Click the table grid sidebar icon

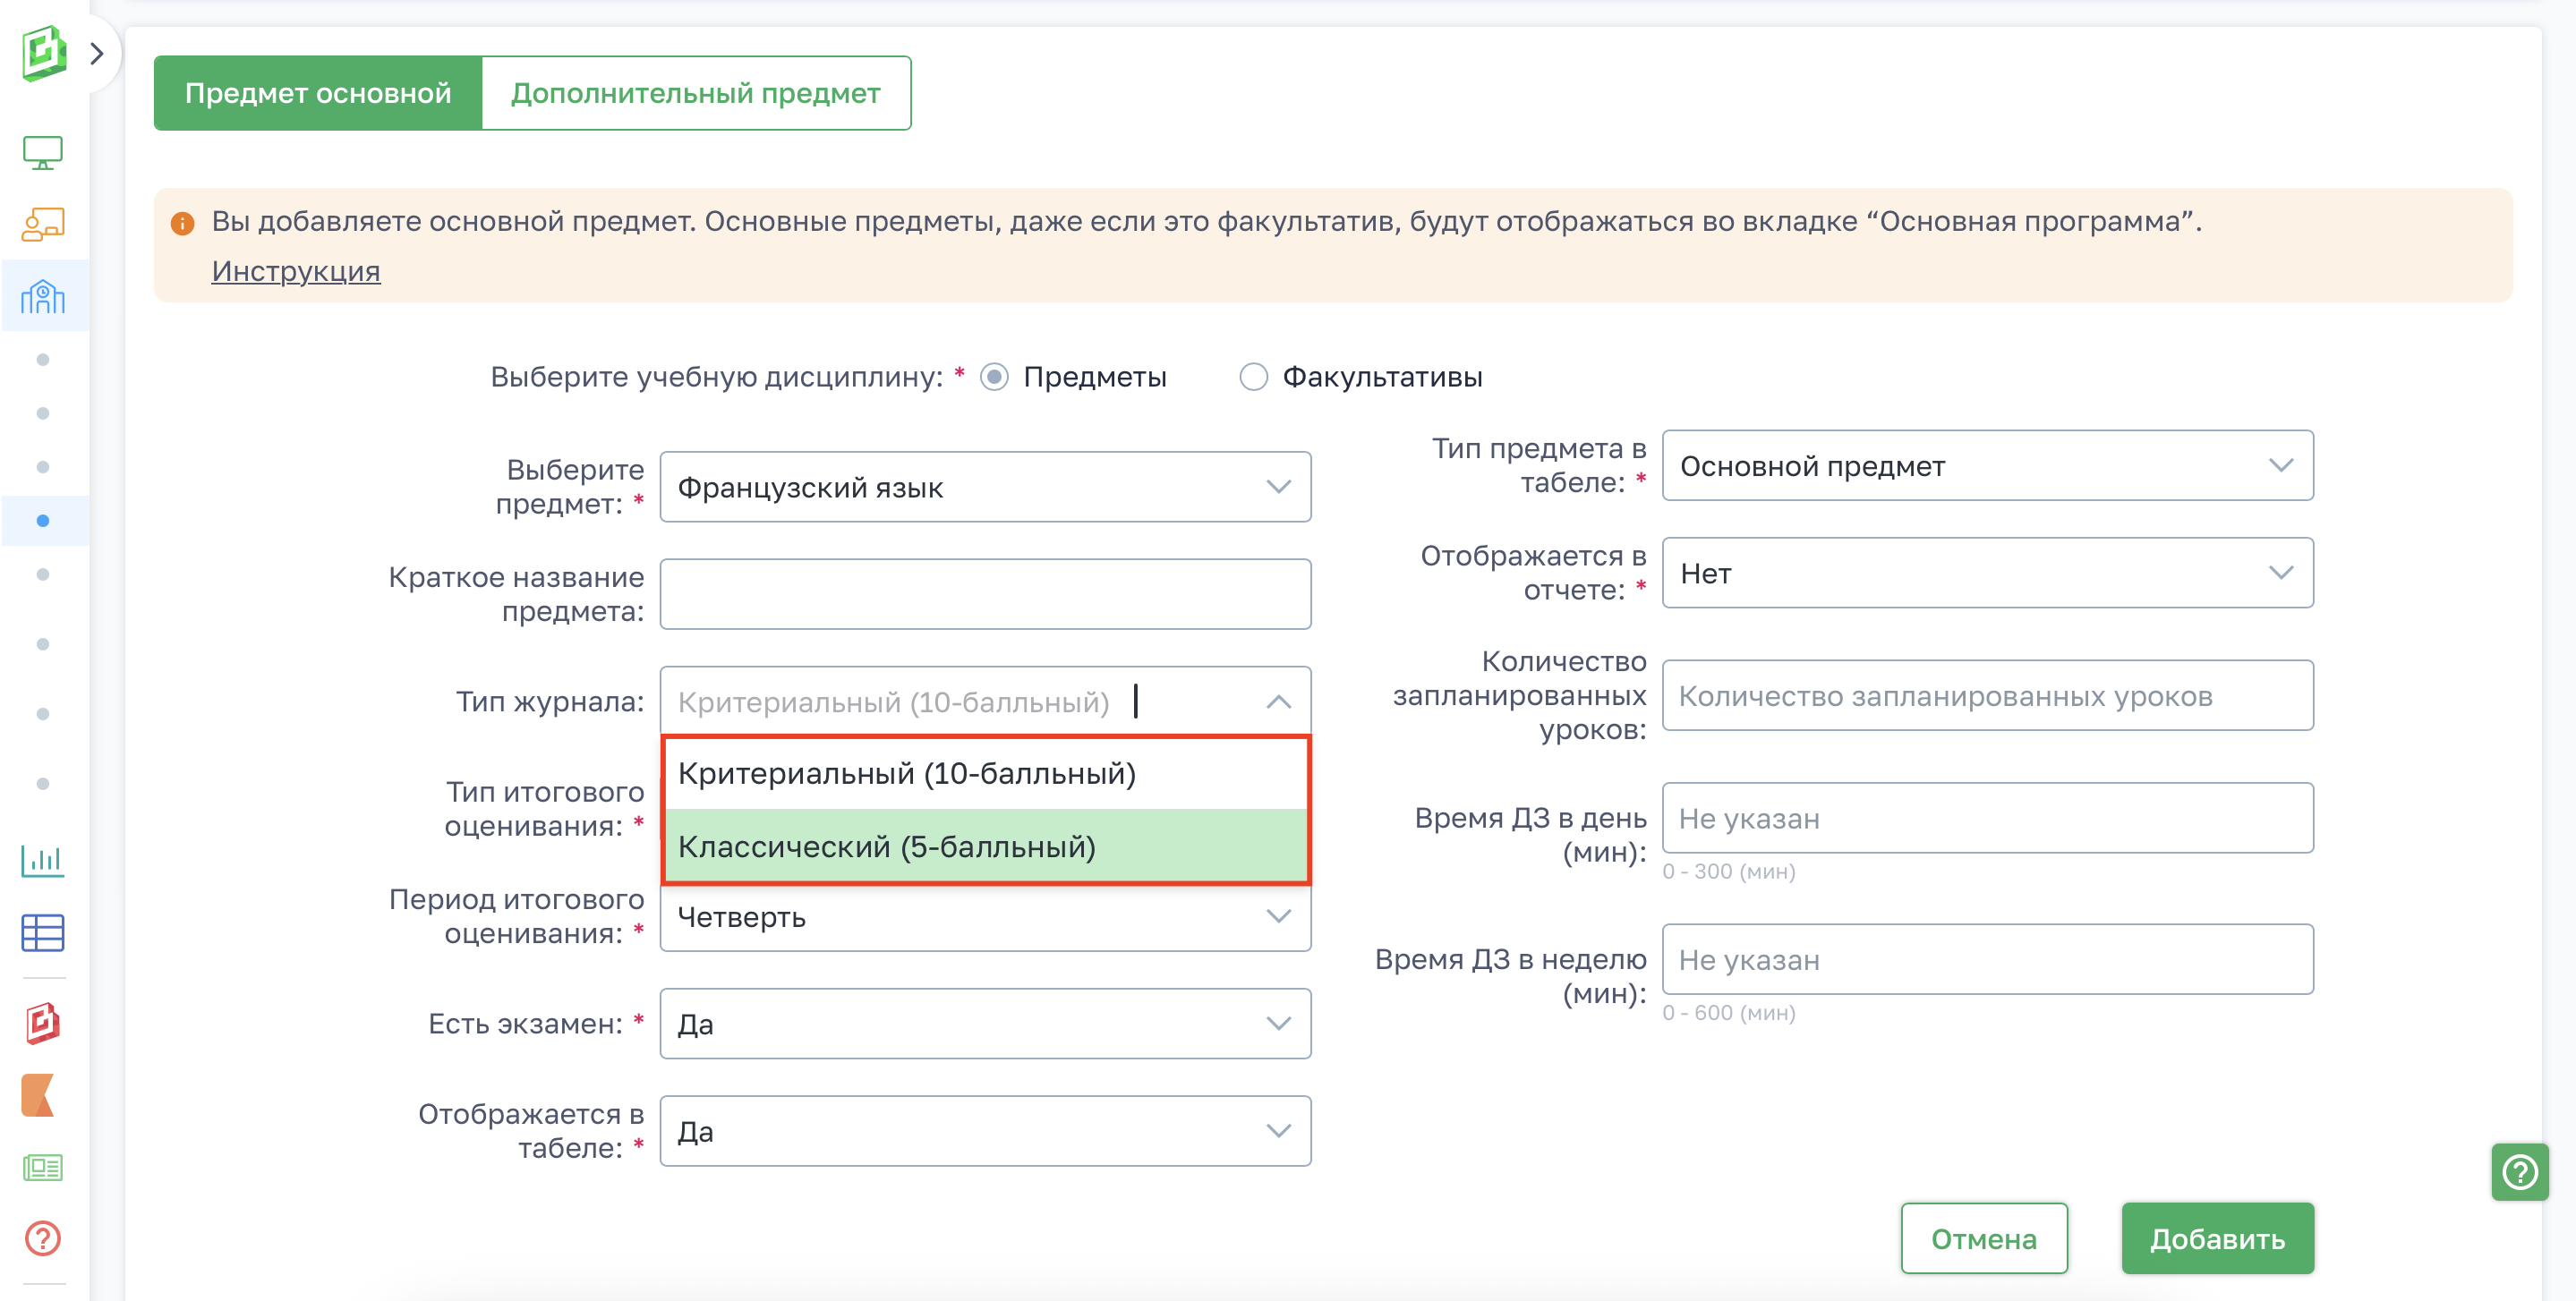pos(42,932)
